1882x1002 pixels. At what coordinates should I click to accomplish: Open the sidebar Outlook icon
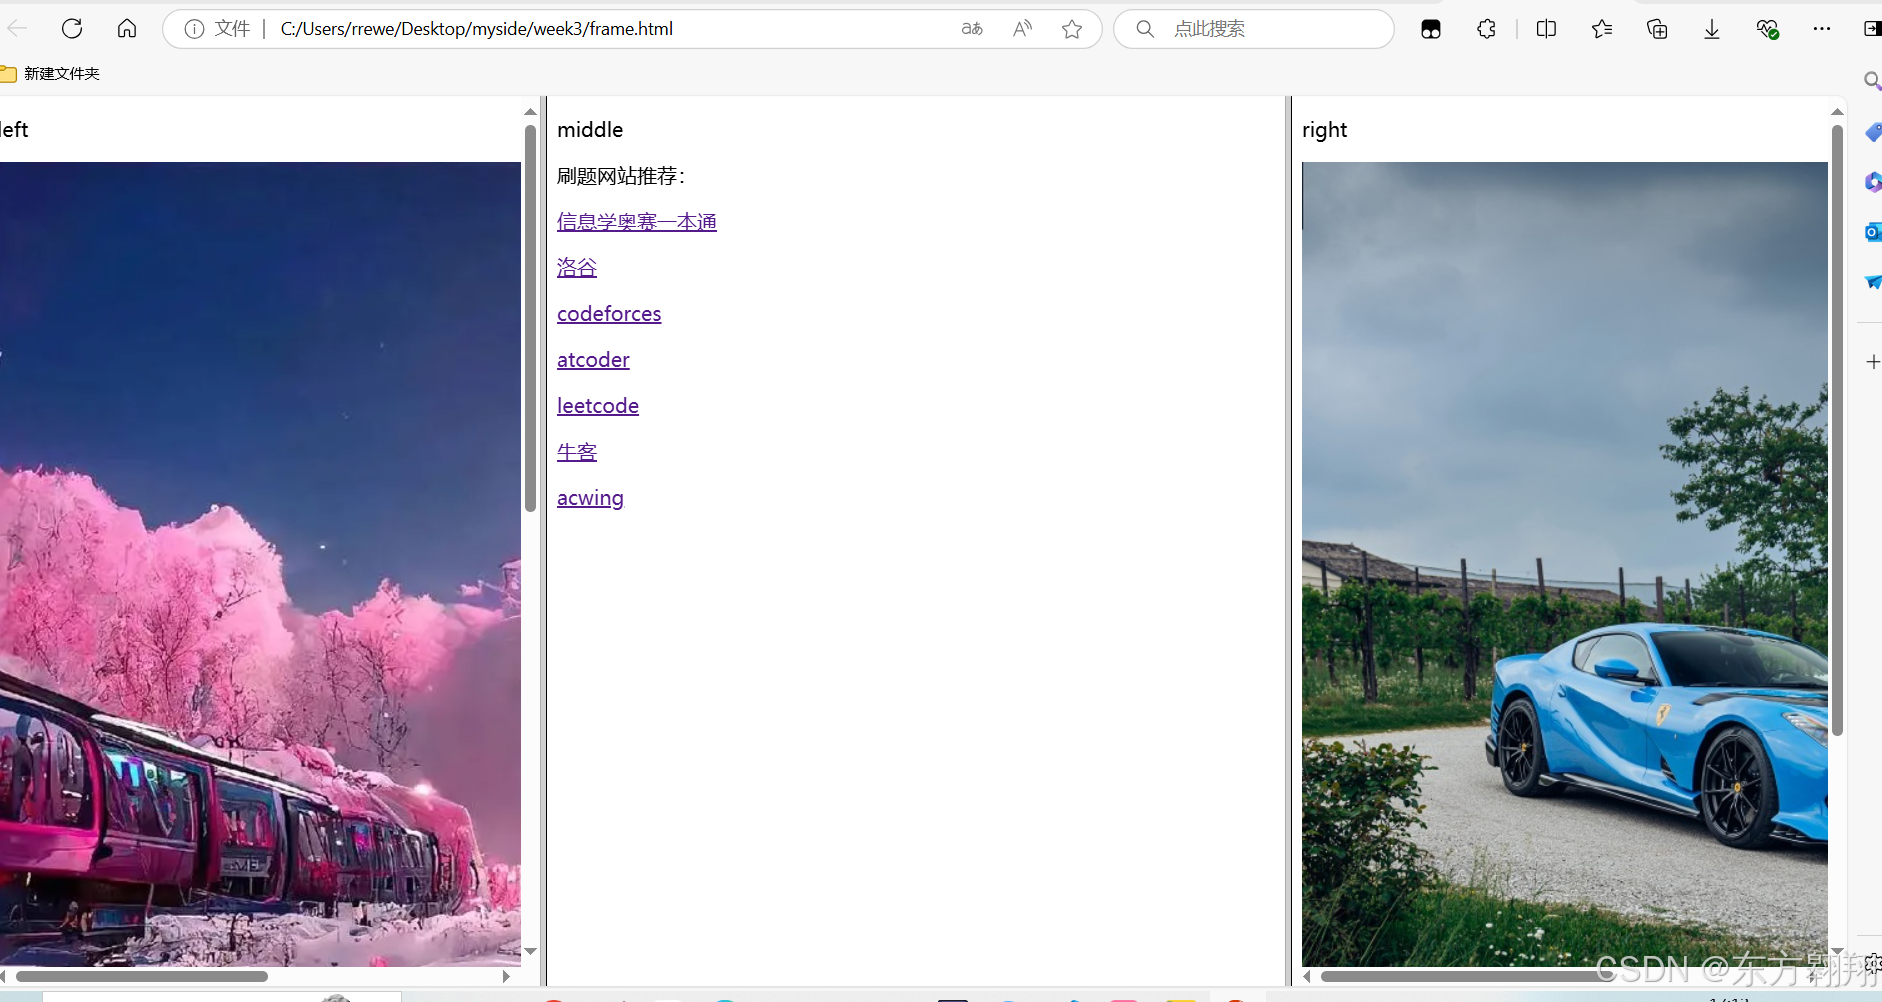coord(1873,232)
